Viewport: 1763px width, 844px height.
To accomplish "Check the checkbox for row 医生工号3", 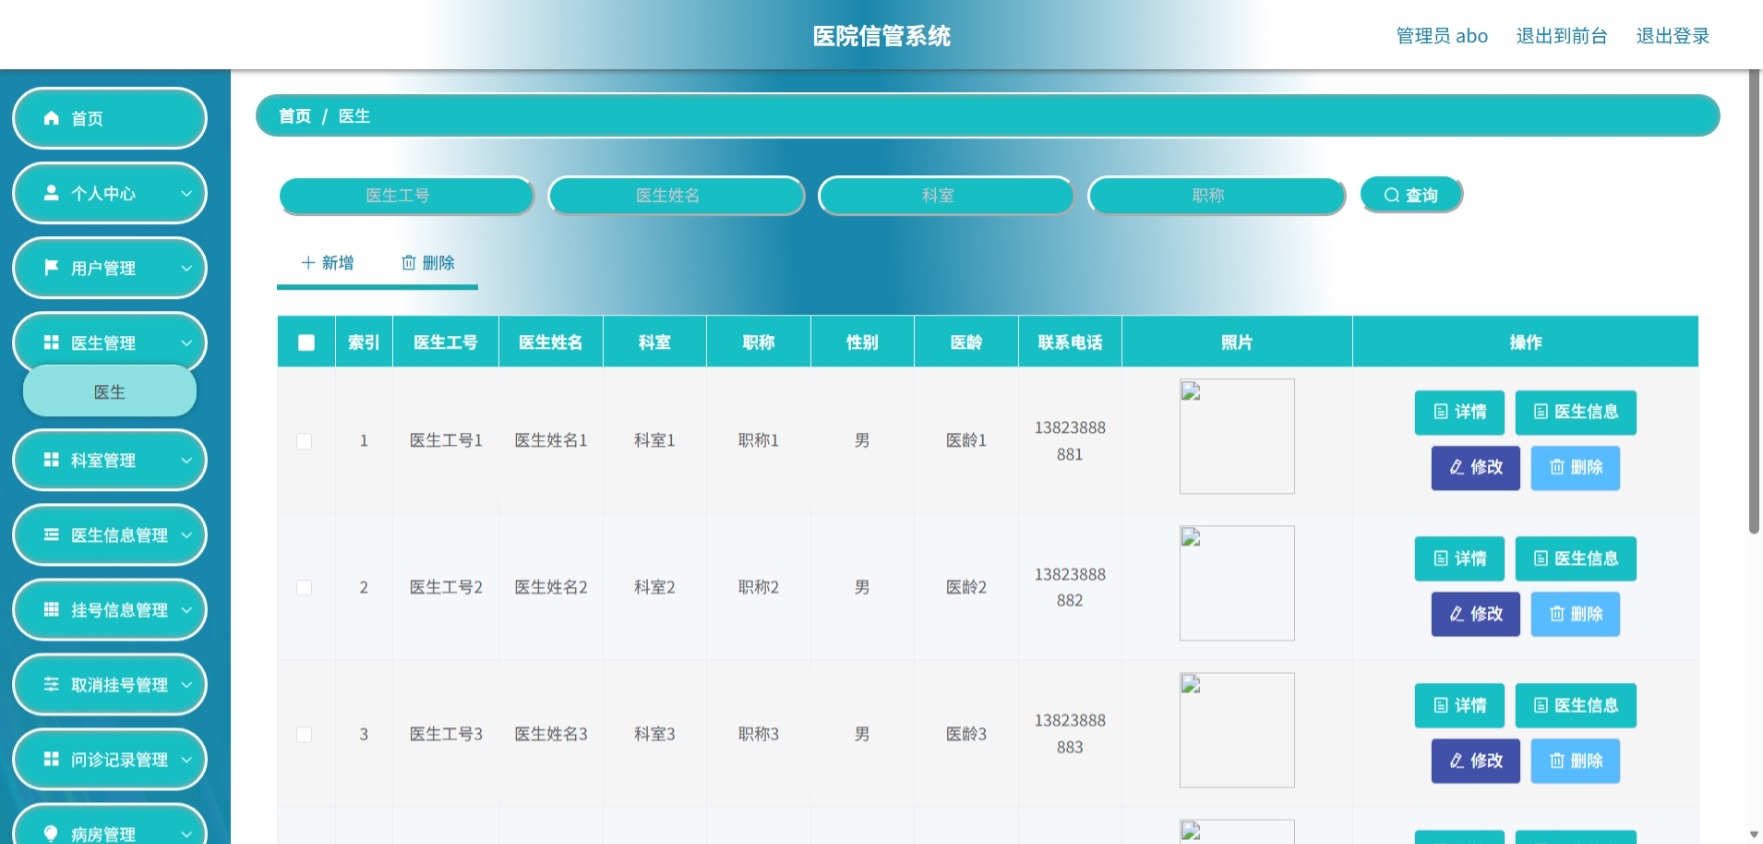I will (304, 735).
